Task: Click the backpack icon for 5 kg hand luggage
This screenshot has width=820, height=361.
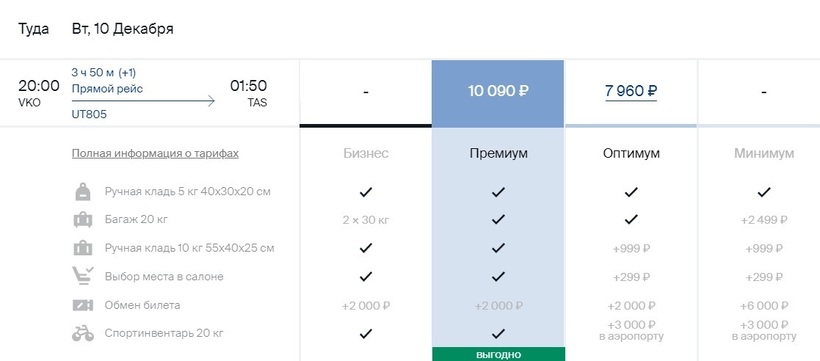Action: 83,191
